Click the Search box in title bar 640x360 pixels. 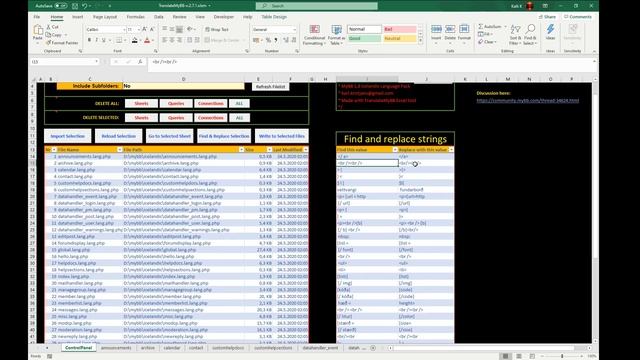pyautogui.click(x=317, y=6)
